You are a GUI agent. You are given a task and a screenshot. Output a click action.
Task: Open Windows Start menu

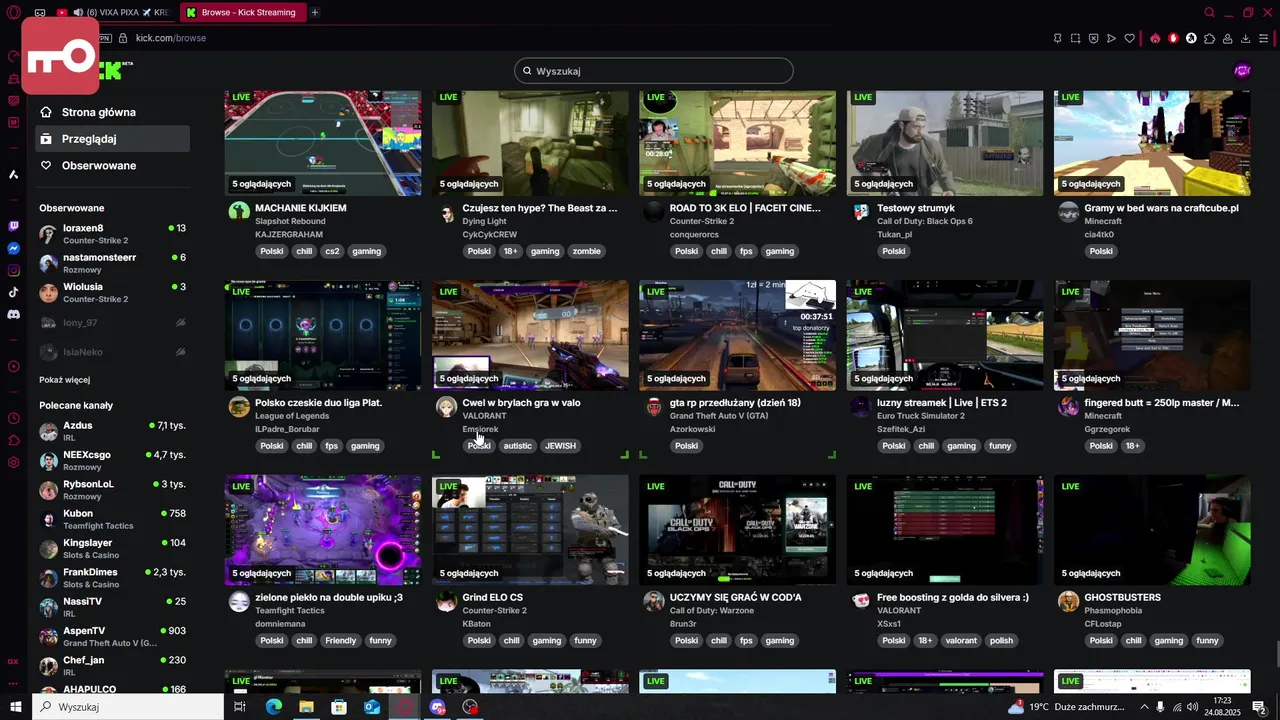(16, 707)
